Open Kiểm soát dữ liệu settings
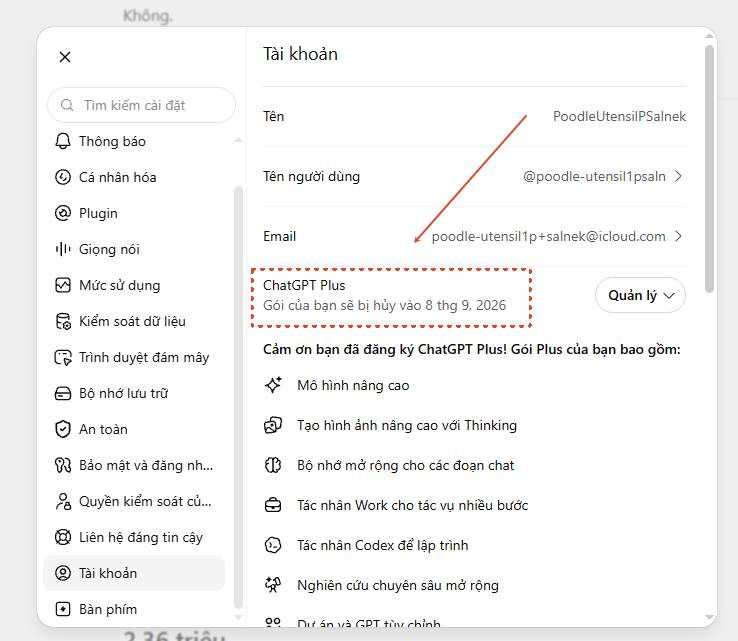This screenshot has height=641, width=738. [134, 321]
